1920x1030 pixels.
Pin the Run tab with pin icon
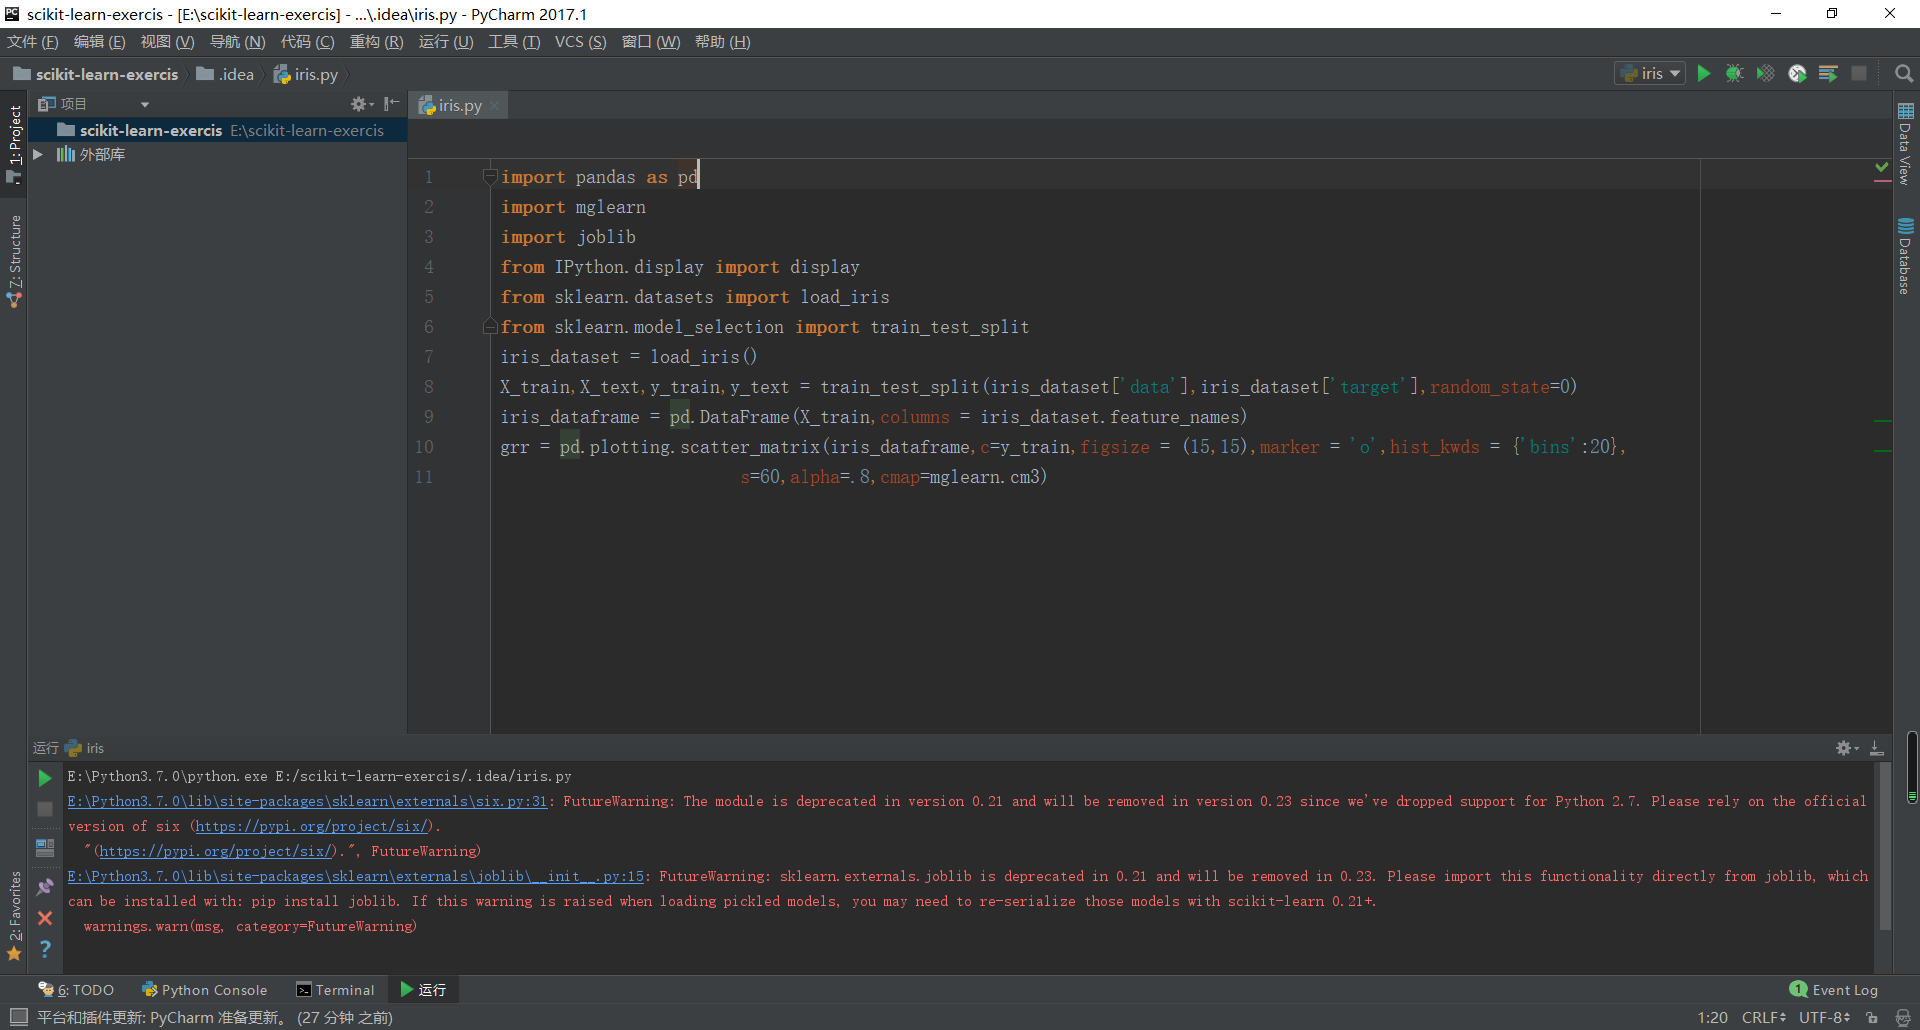[45, 886]
